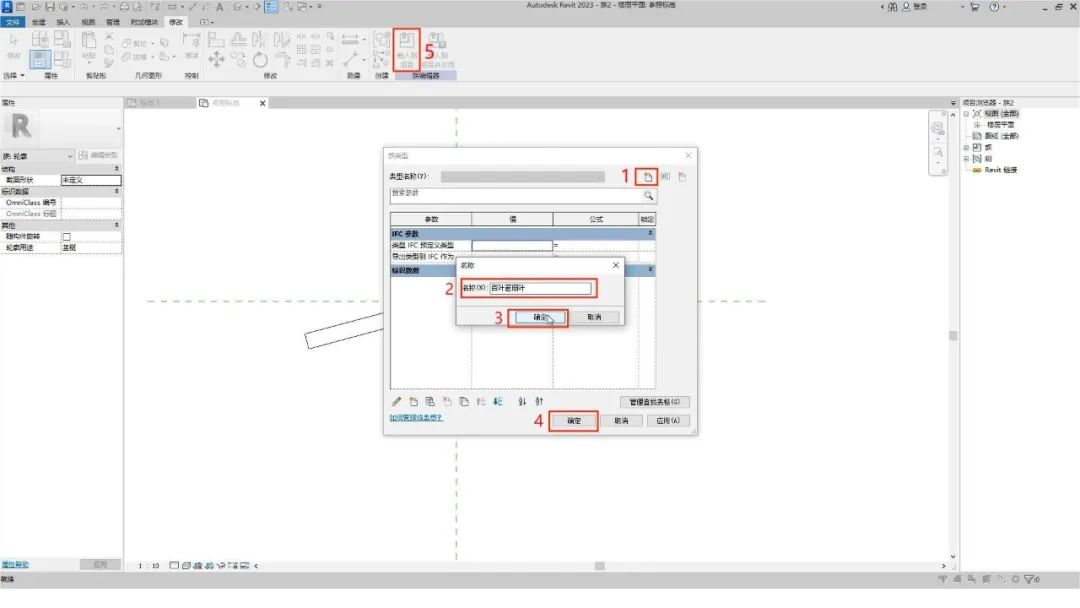
Task: Select the Move tool in Modify panel
Action: pos(216,59)
